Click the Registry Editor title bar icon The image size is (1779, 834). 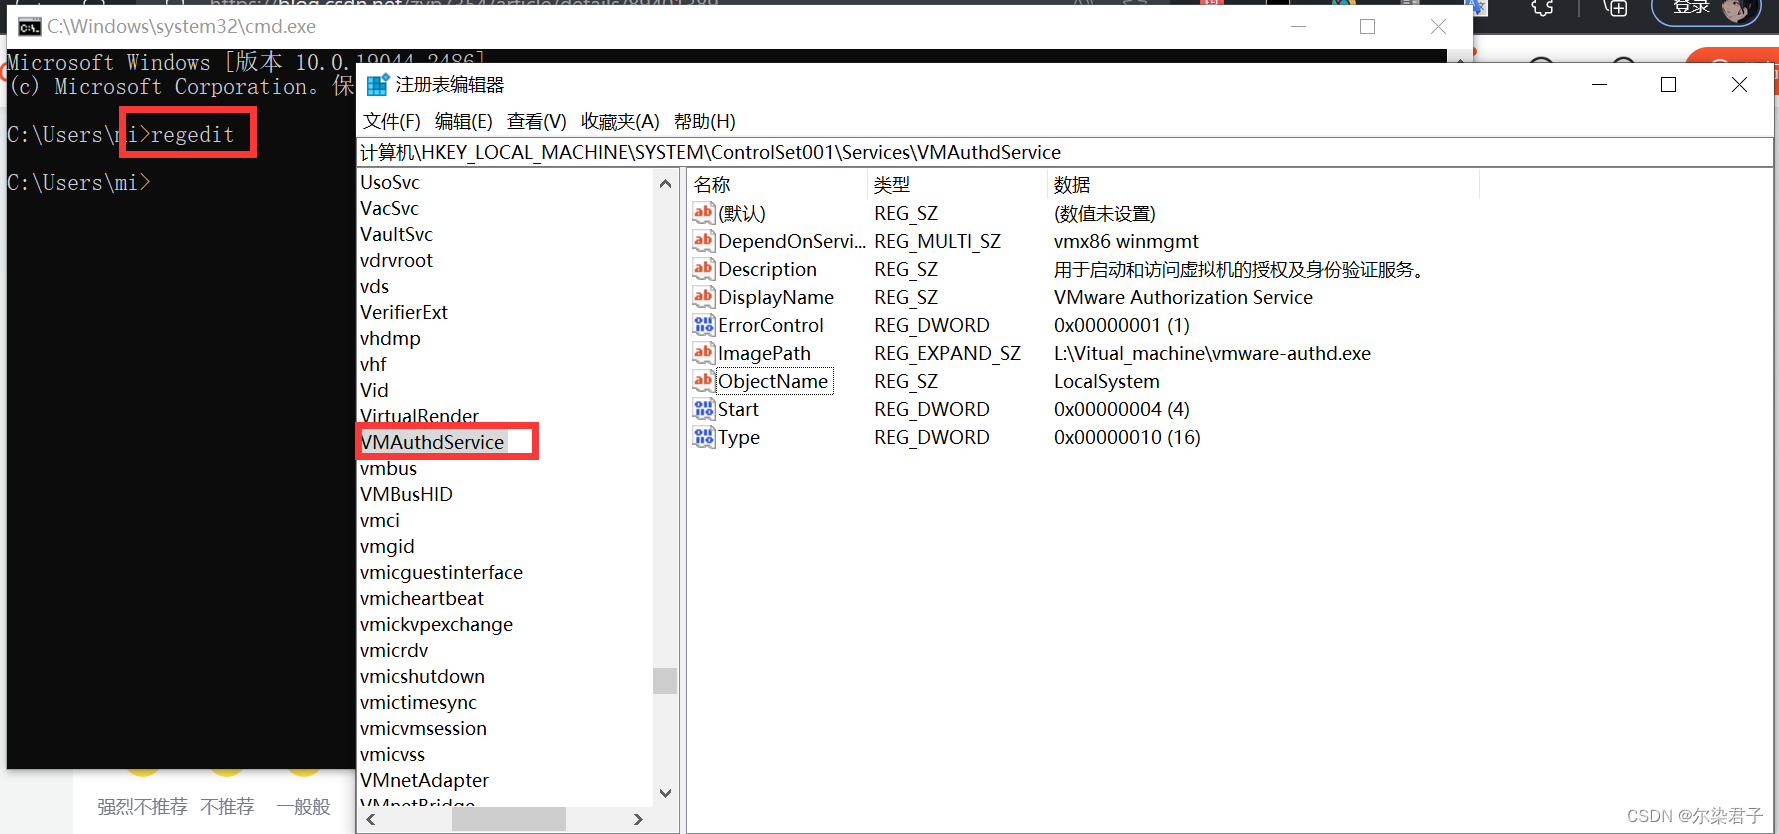point(377,85)
